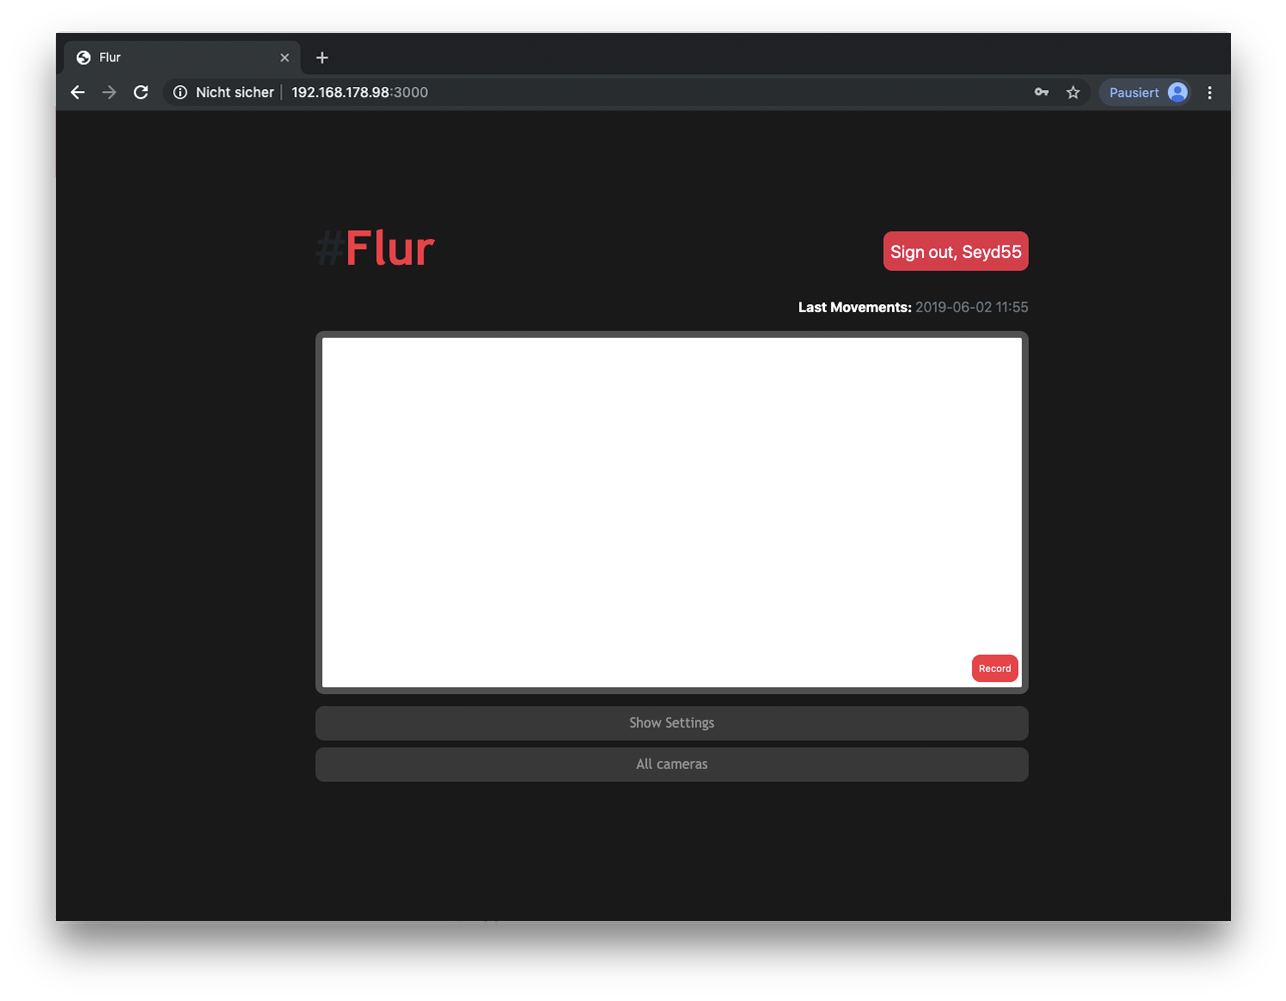Open a new browser tab
1286x1001 pixels.
322,58
